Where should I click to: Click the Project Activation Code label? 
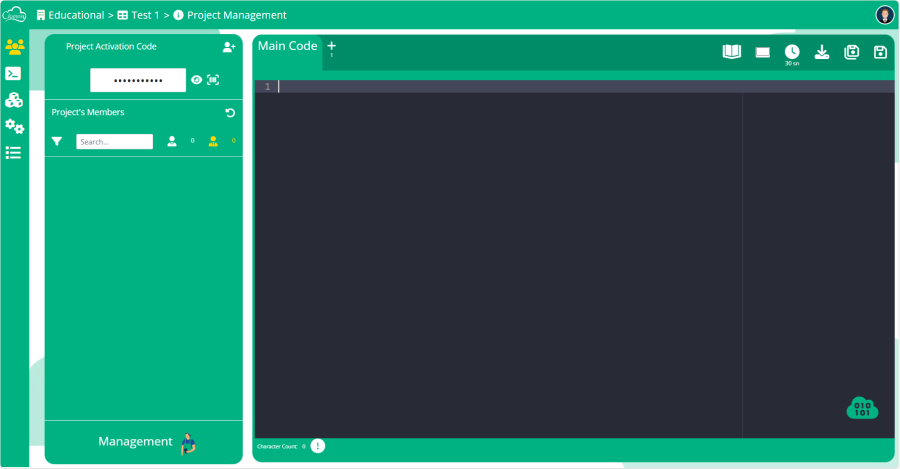[x=111, y=46]
